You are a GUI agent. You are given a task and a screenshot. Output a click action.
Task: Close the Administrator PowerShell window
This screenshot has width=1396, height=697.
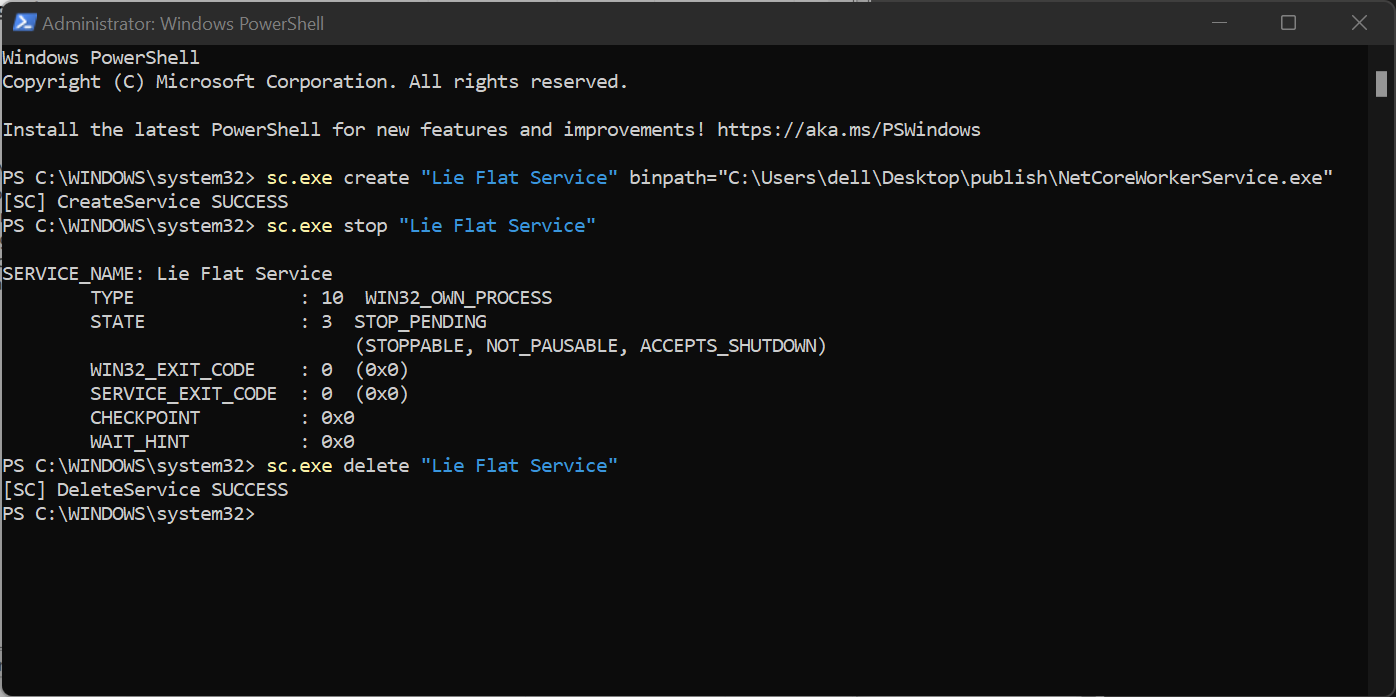(x=1359, y=22)
